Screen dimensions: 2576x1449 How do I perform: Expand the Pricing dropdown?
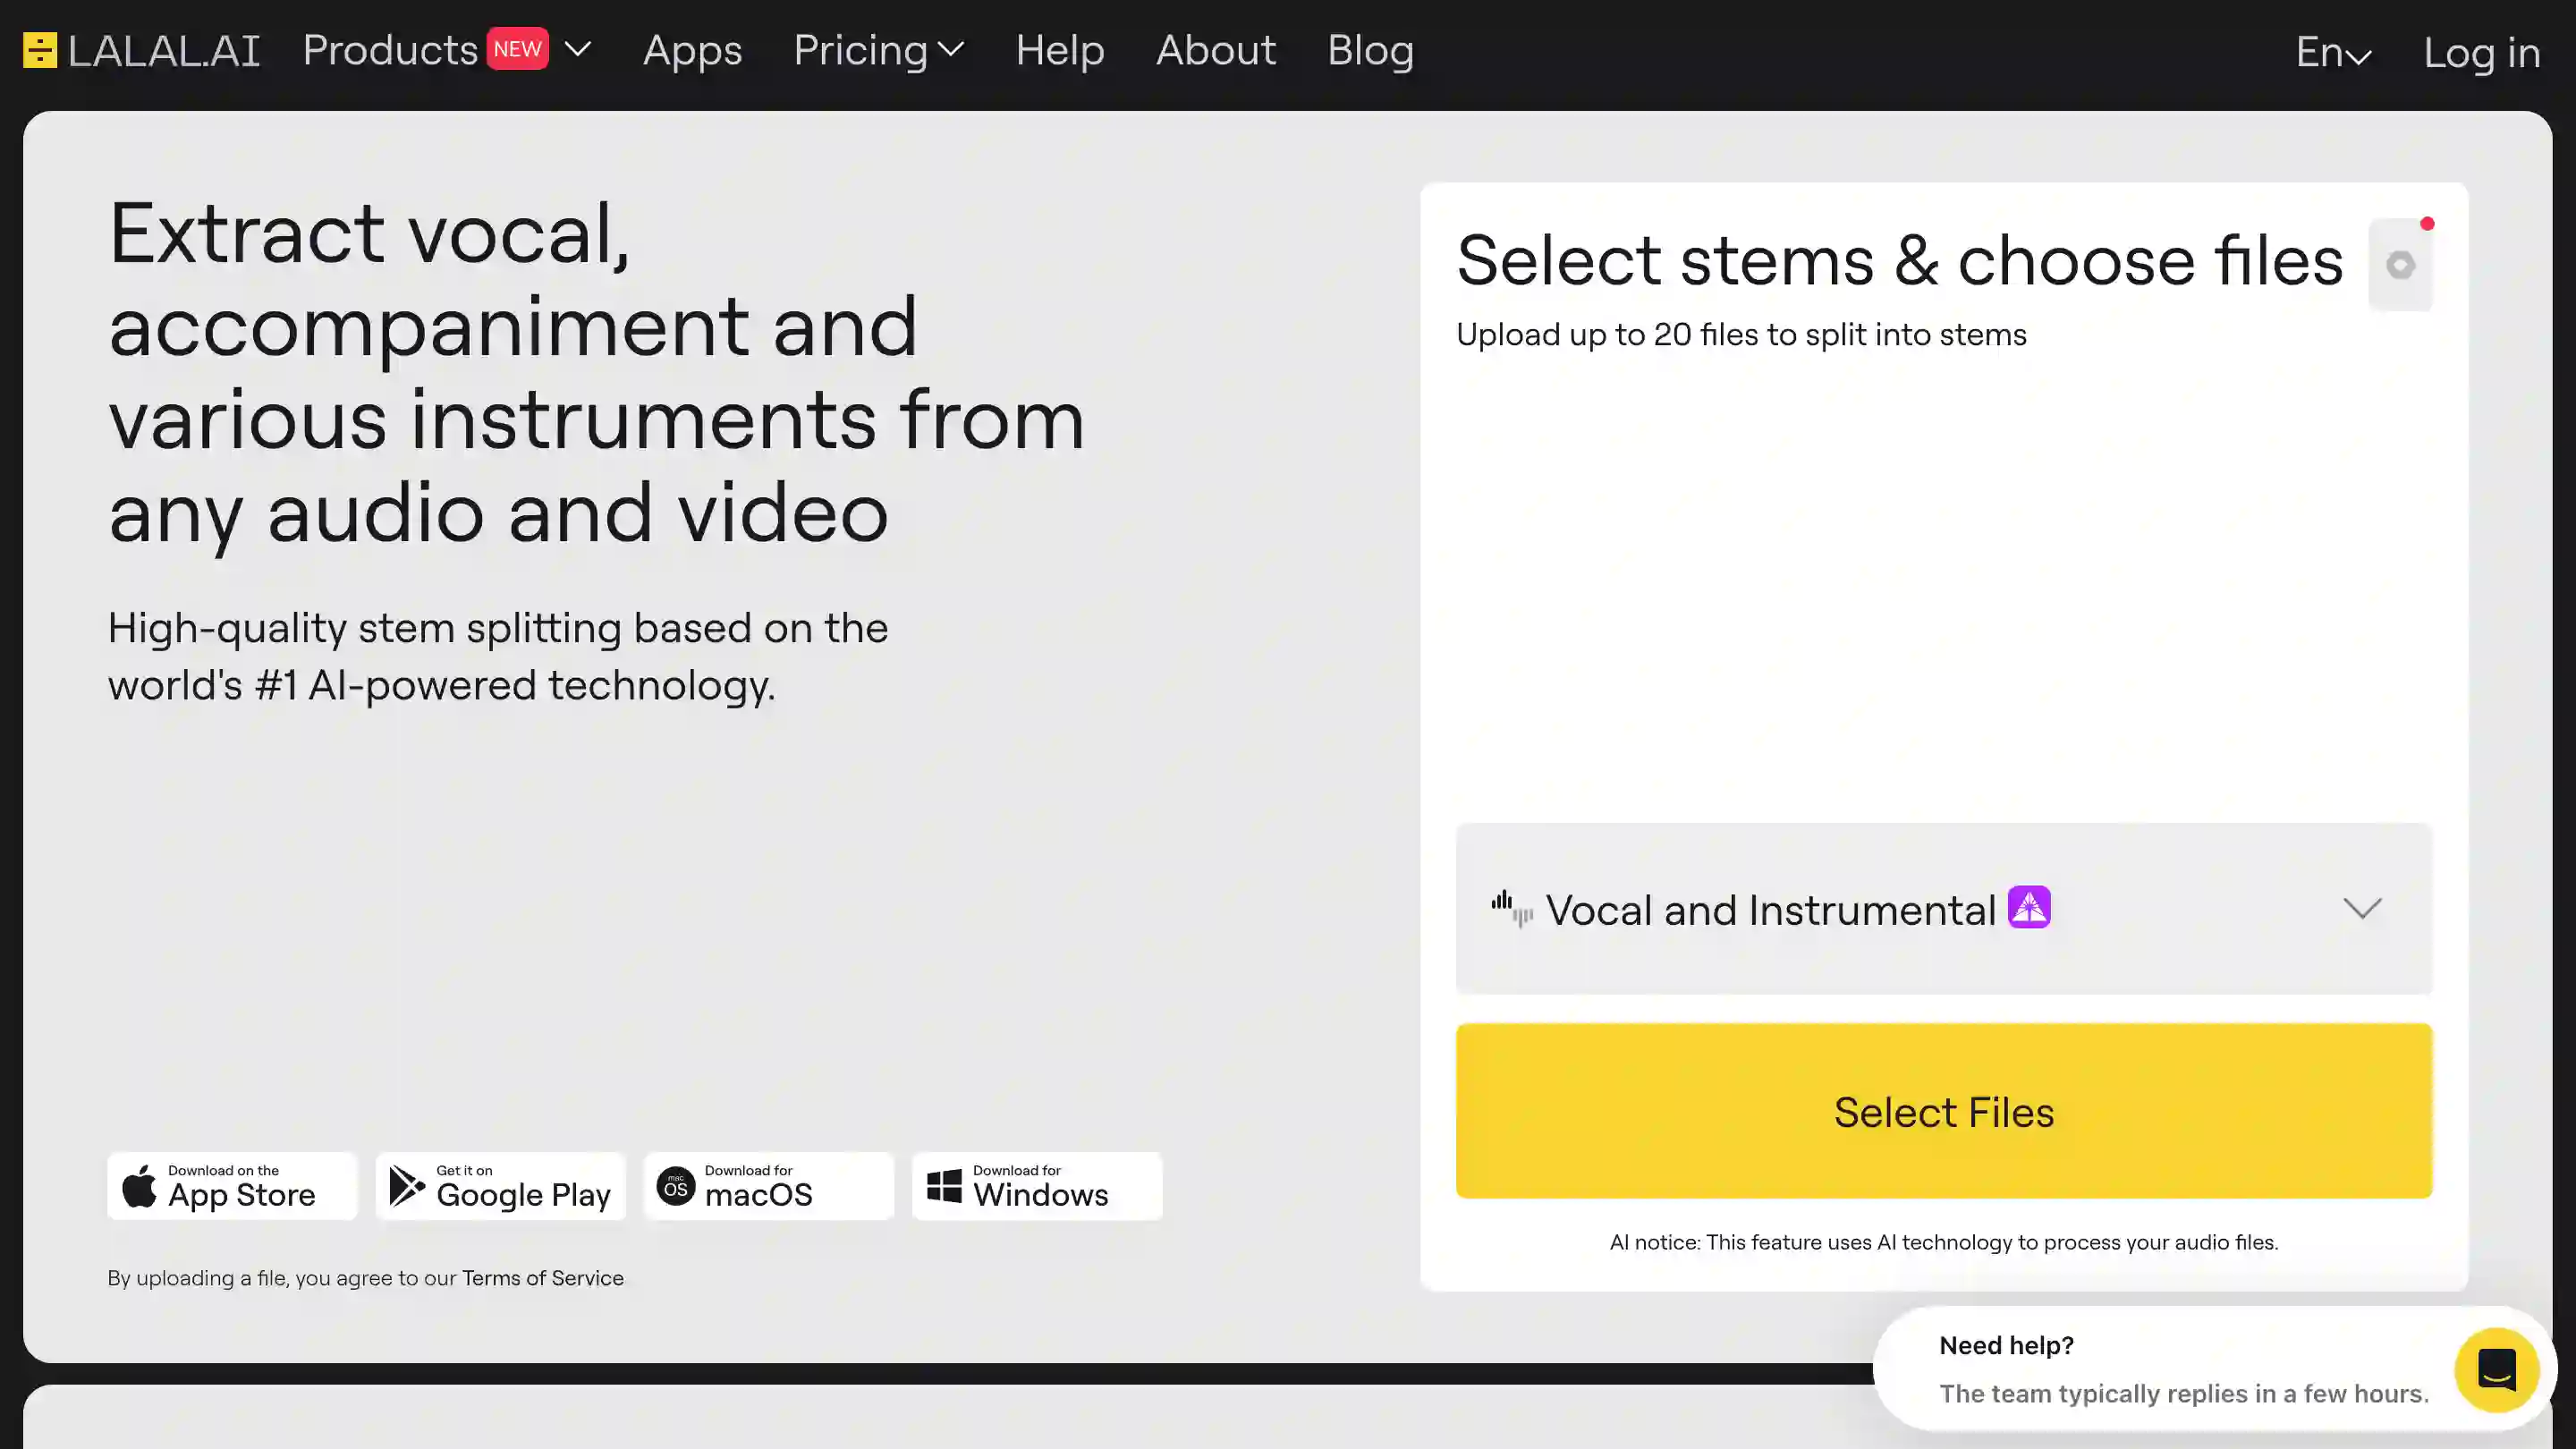pos(878,50)
